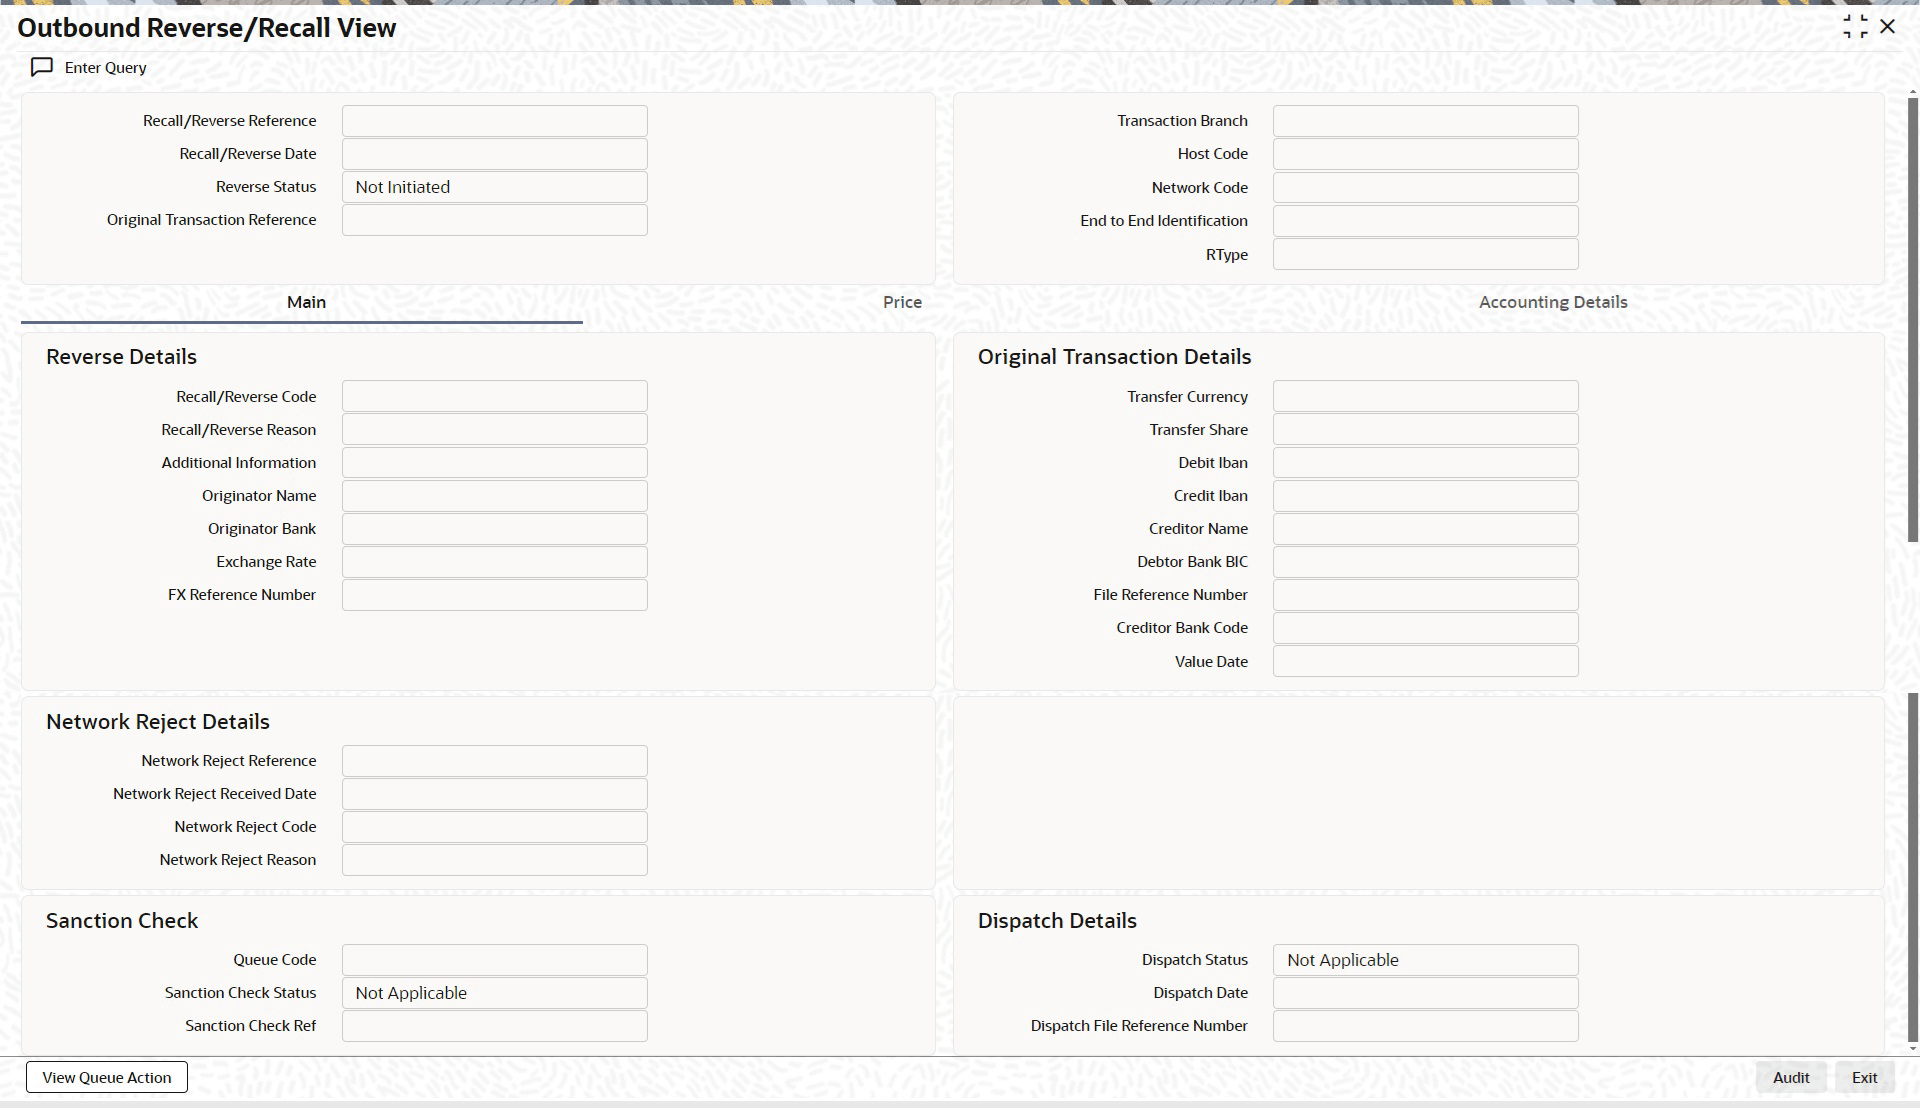Open the Reverse Status dropdown showing Not Initiated
1920x1108 pixels.
click(x=494, y=187)
